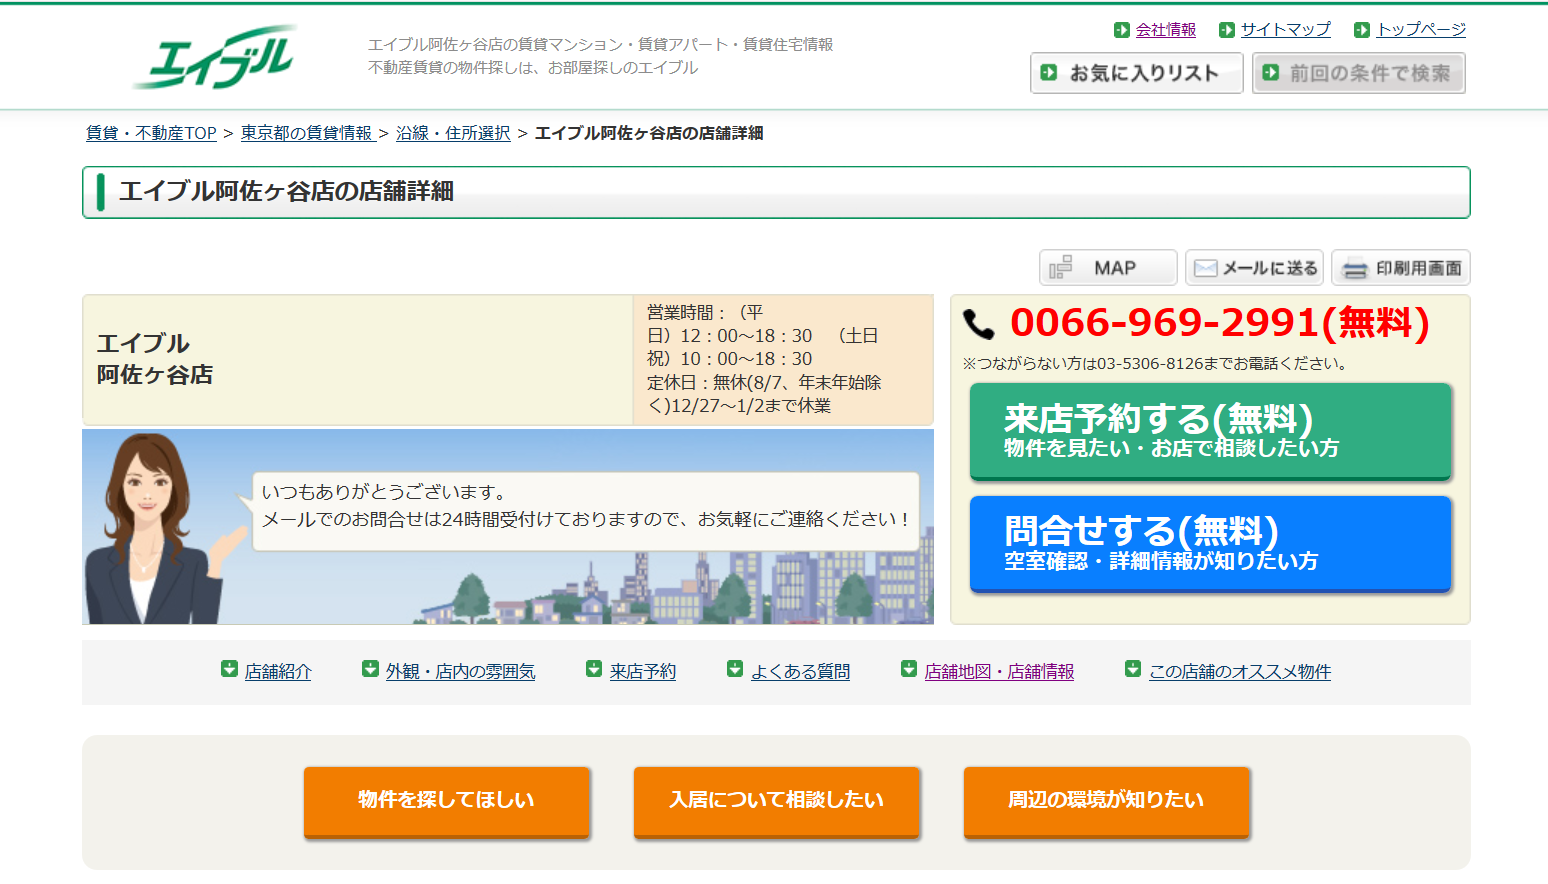Click the phone handset icon
This screenshot has width=1548, height=884.
pyautogui.click(x=979, y=324)
